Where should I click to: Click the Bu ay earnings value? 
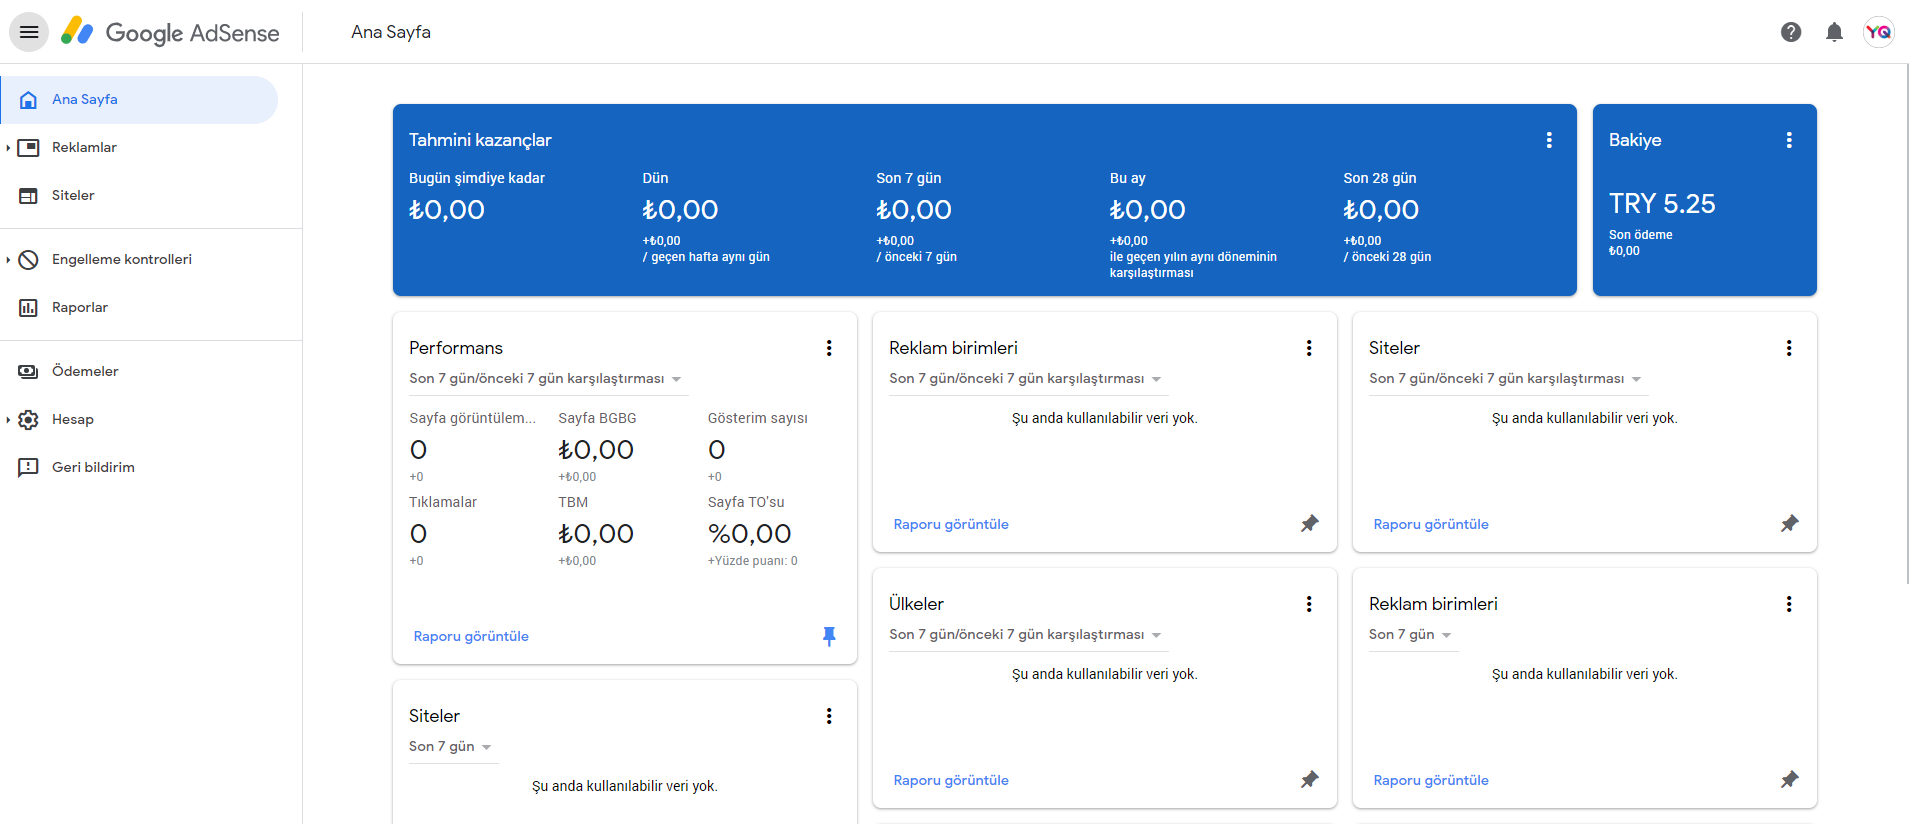(1147, 210)
